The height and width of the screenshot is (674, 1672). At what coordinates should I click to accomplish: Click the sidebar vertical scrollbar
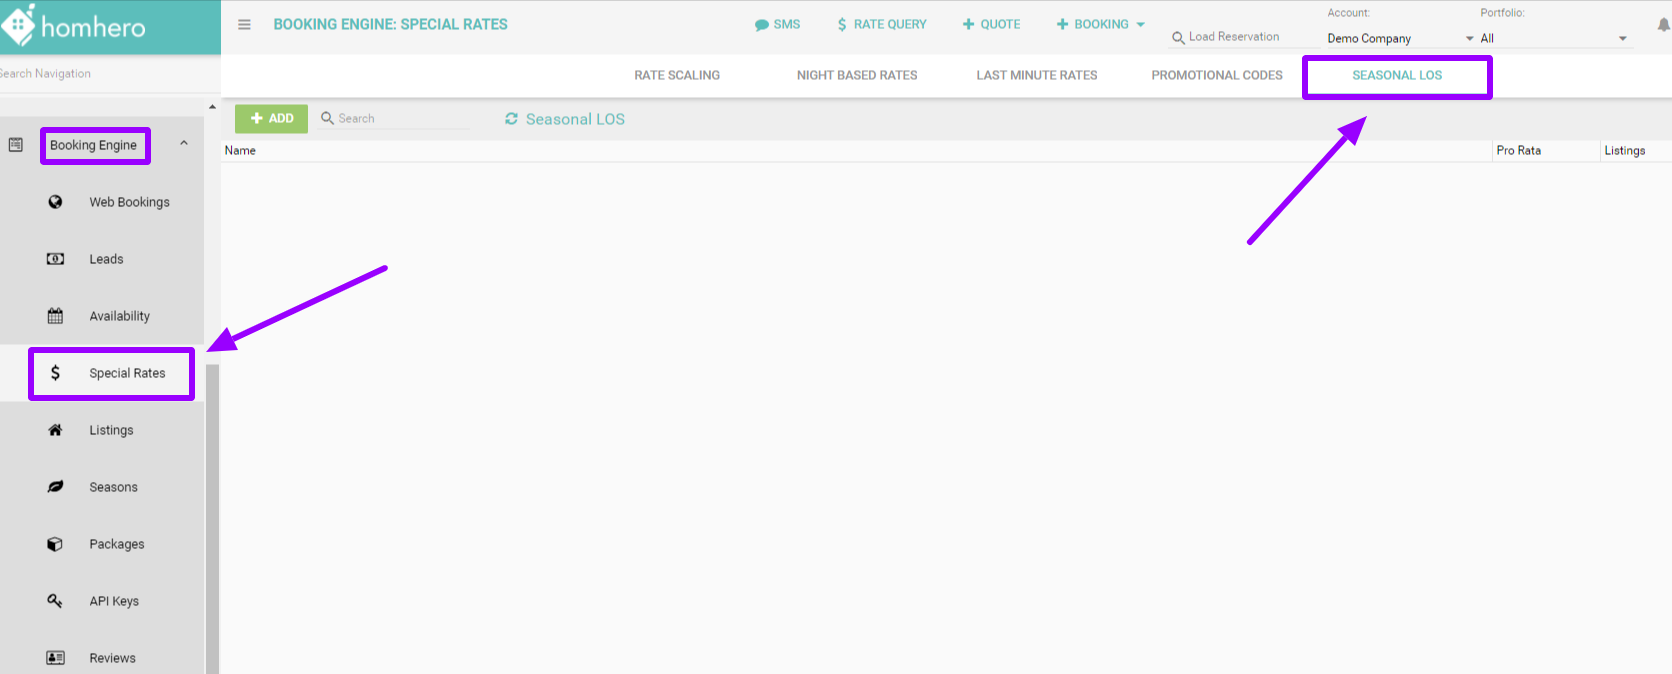(x=212, y=500)
